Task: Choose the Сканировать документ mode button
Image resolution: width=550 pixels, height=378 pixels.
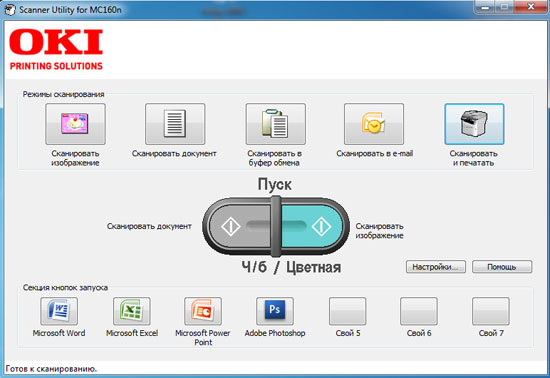Action: pyautogui.click(x=175, y=124)
